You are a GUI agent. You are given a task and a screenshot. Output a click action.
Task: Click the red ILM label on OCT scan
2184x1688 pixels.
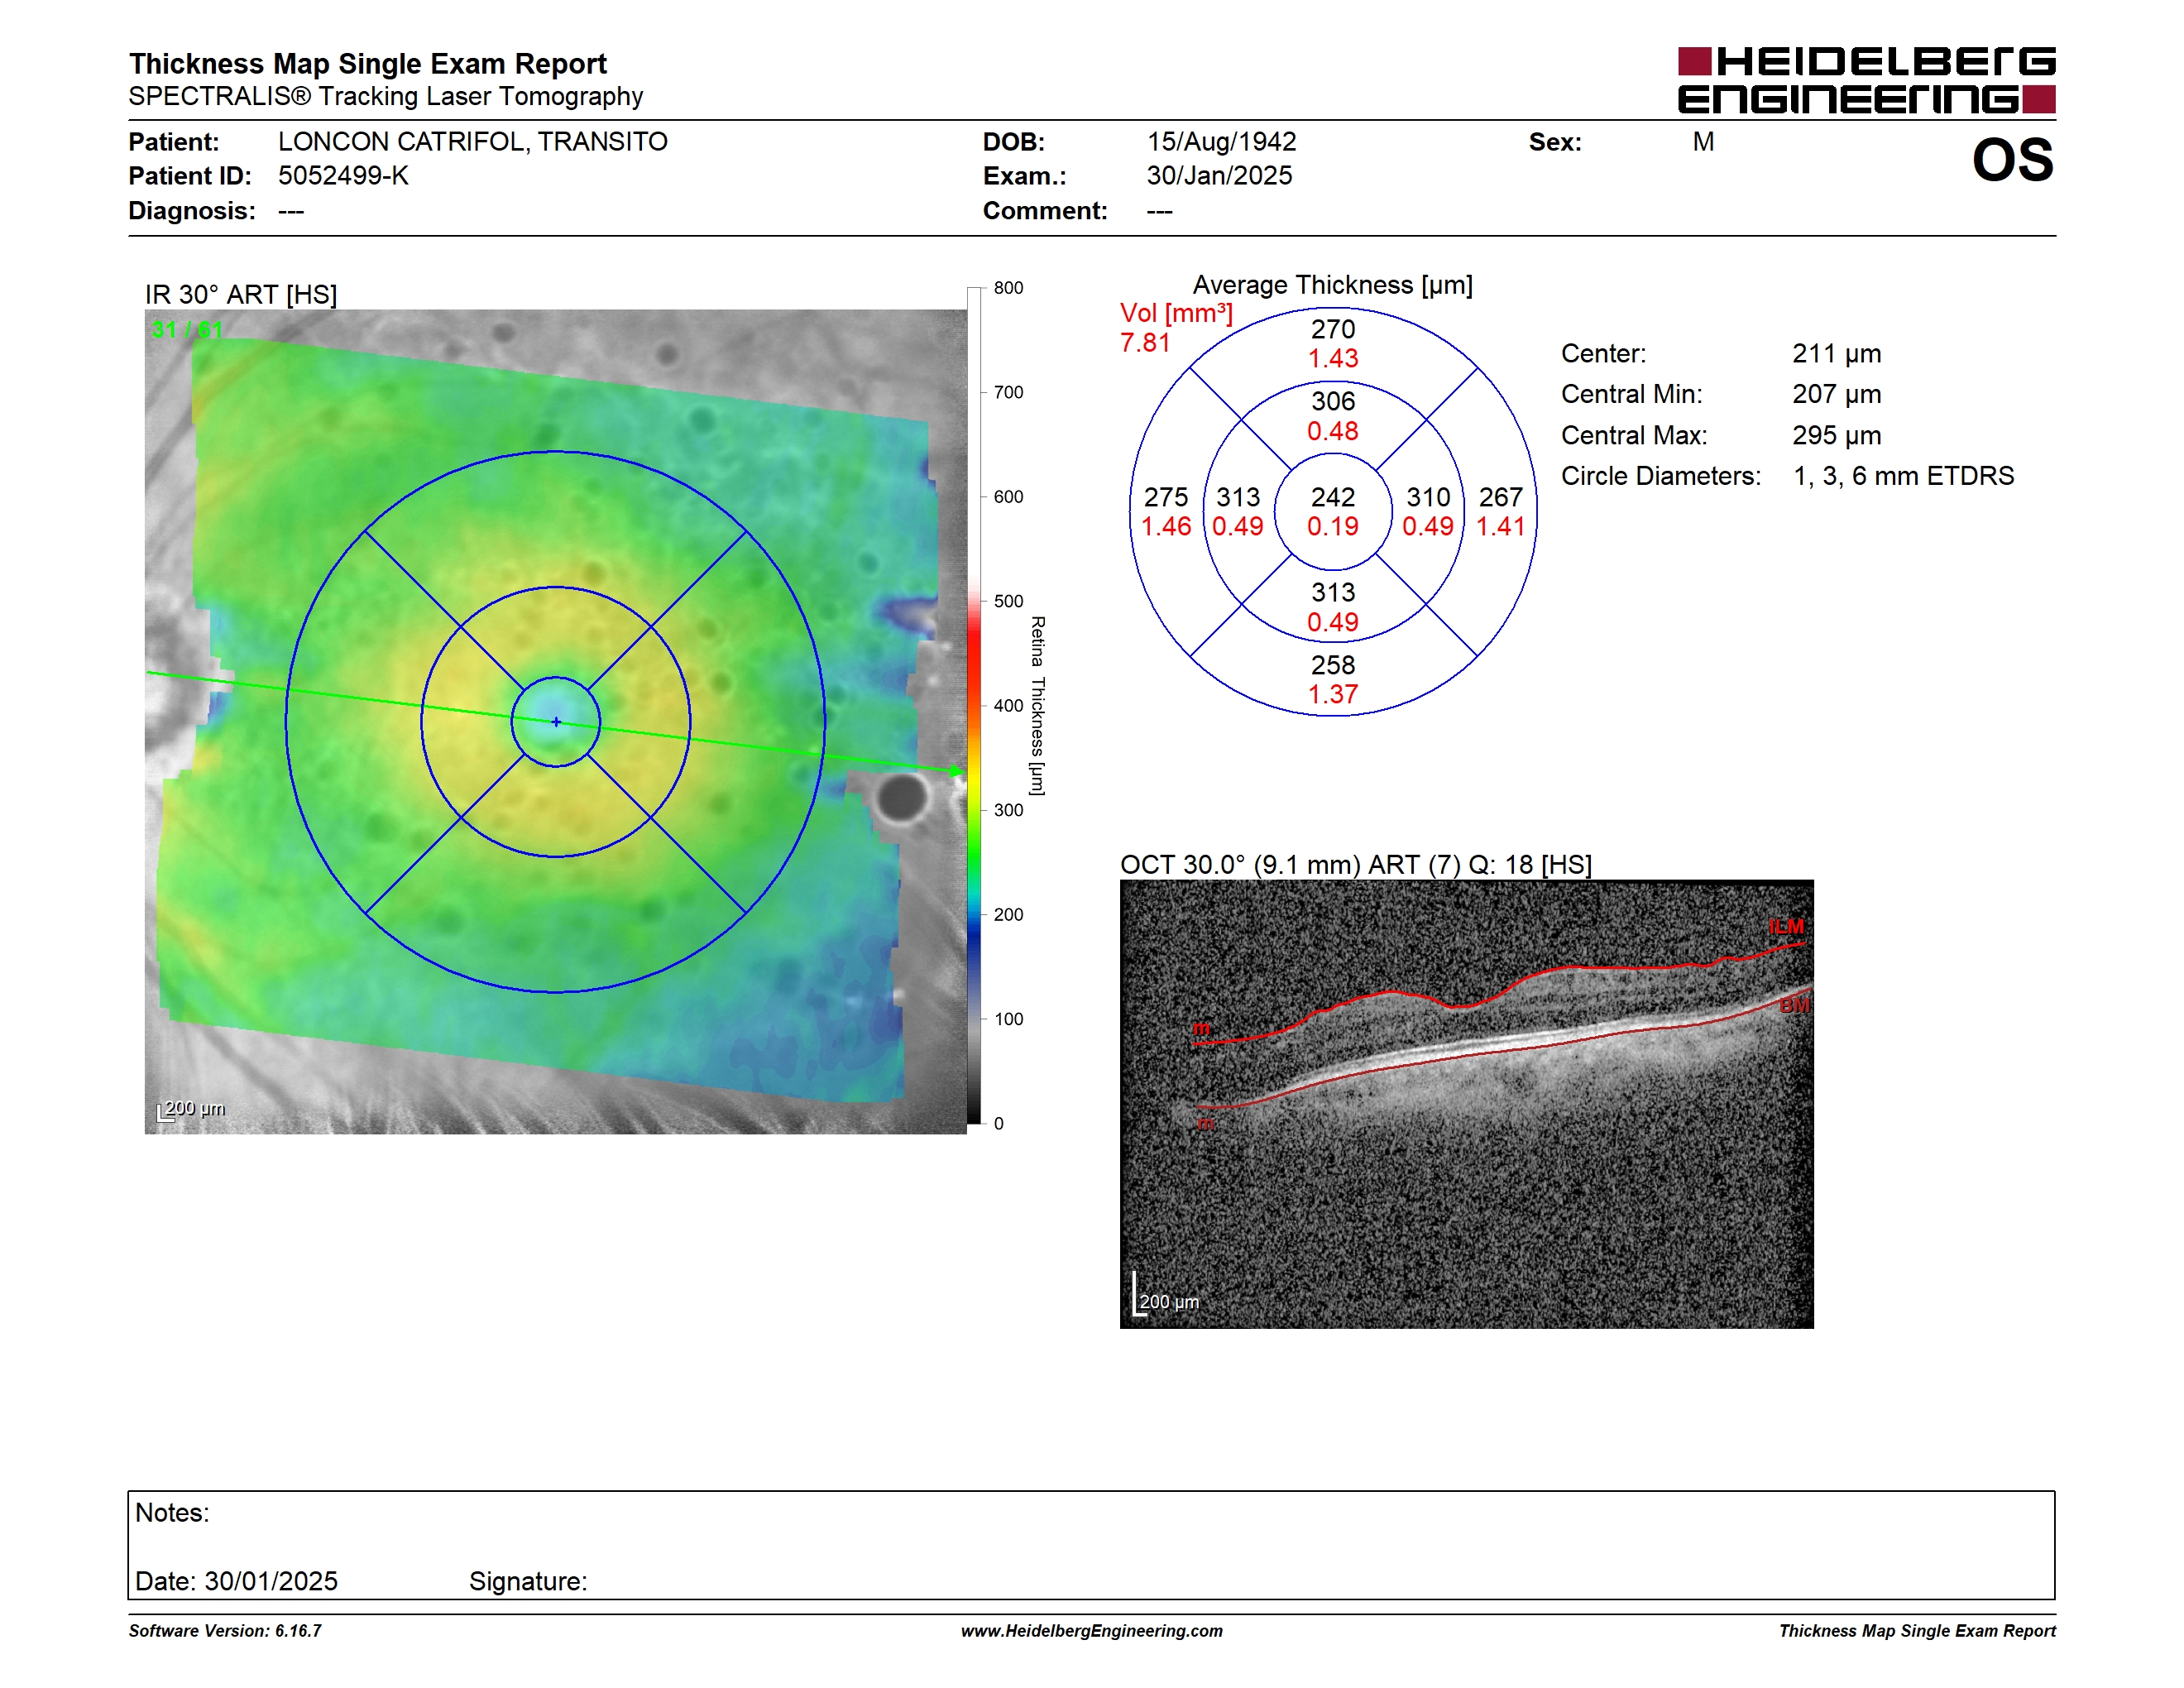1785,927
